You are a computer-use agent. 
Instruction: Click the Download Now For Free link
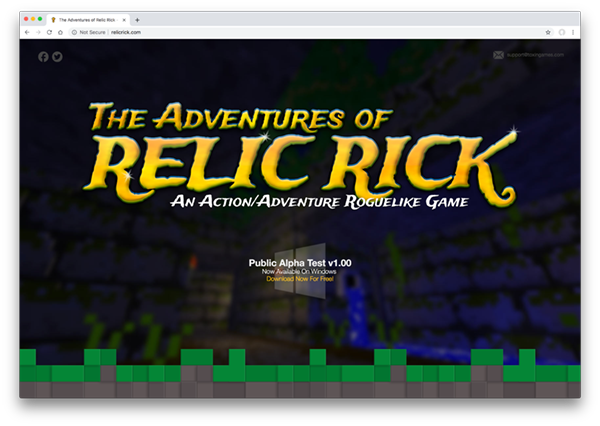tap(300, 279)
